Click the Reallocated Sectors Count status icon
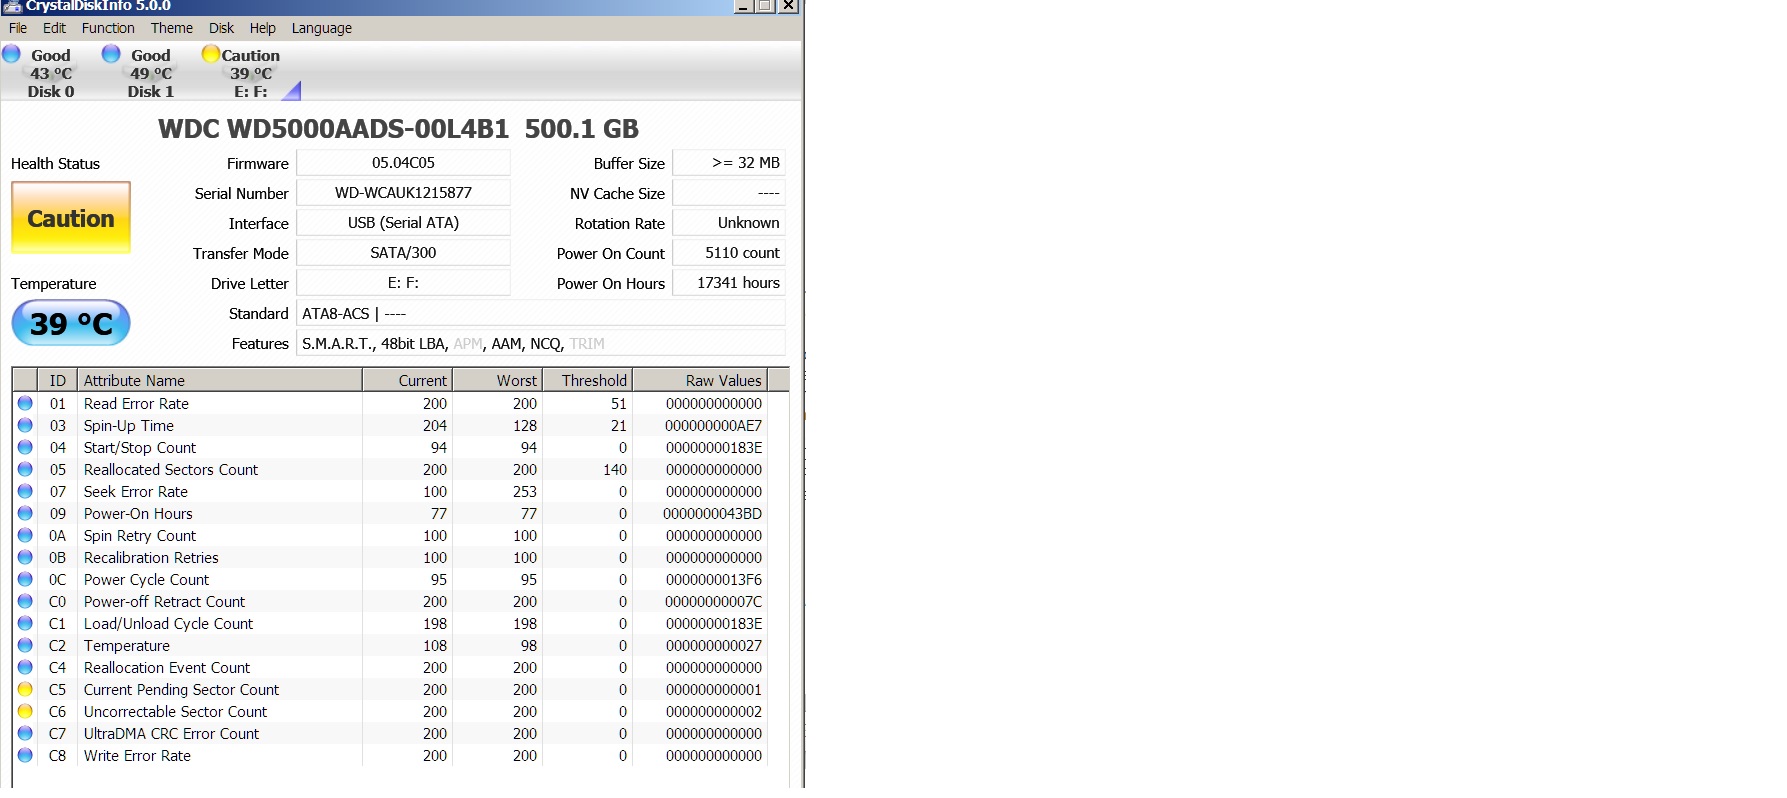This screenshot has height=798, width=1787. (25, 469)
